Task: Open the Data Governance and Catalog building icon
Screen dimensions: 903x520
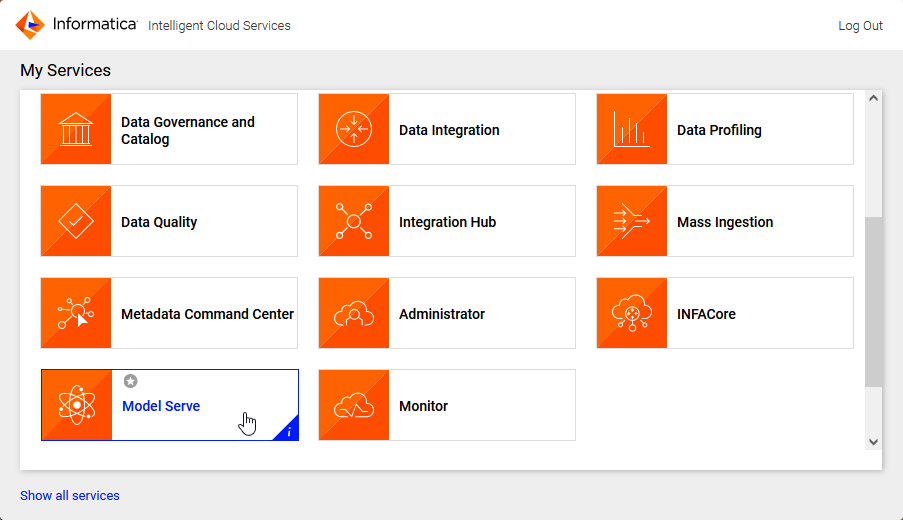Action: tap(76, 129)
